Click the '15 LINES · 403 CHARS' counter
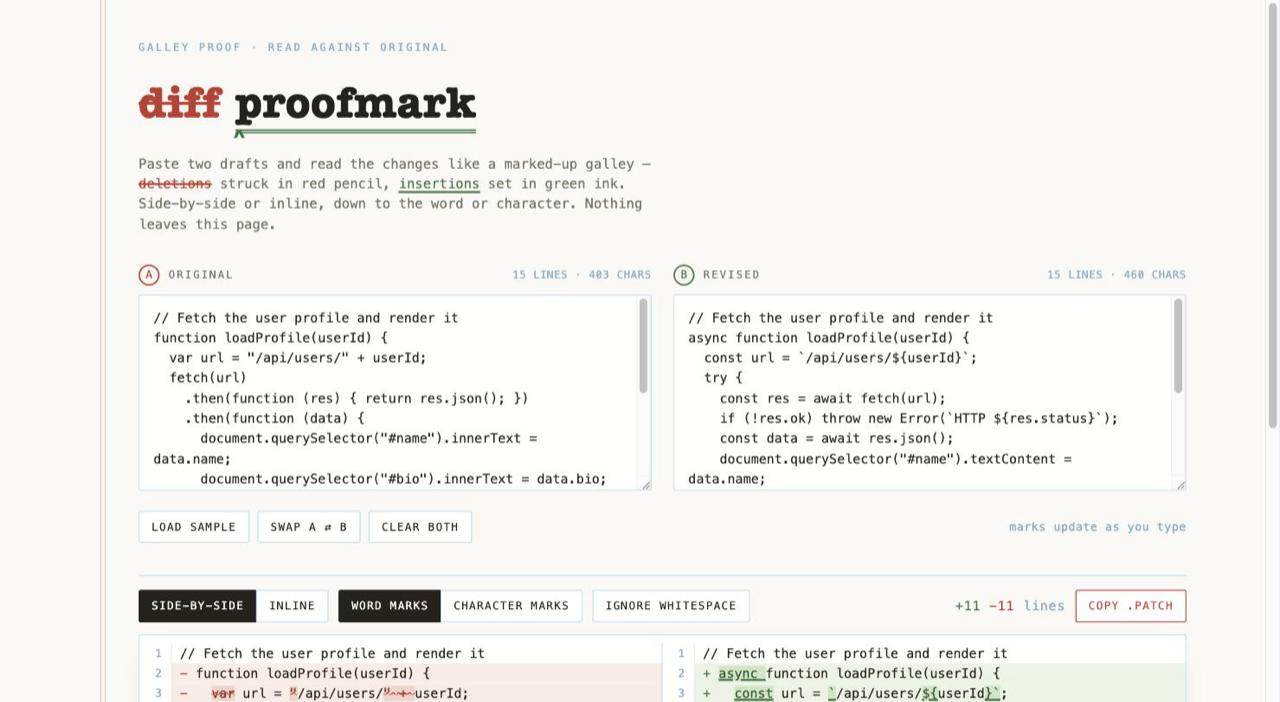The height and width of the screenshot is (702, 1280). pyautogui.click(x=581, y=274)
